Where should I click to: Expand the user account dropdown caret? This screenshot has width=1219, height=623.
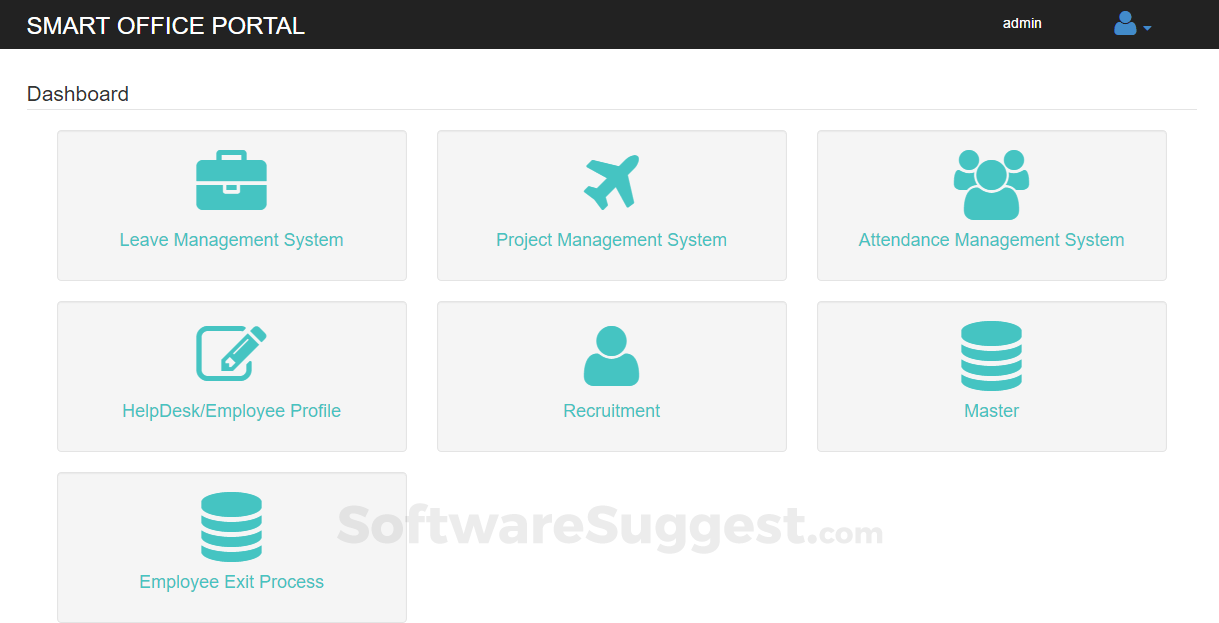point(1147,28)
